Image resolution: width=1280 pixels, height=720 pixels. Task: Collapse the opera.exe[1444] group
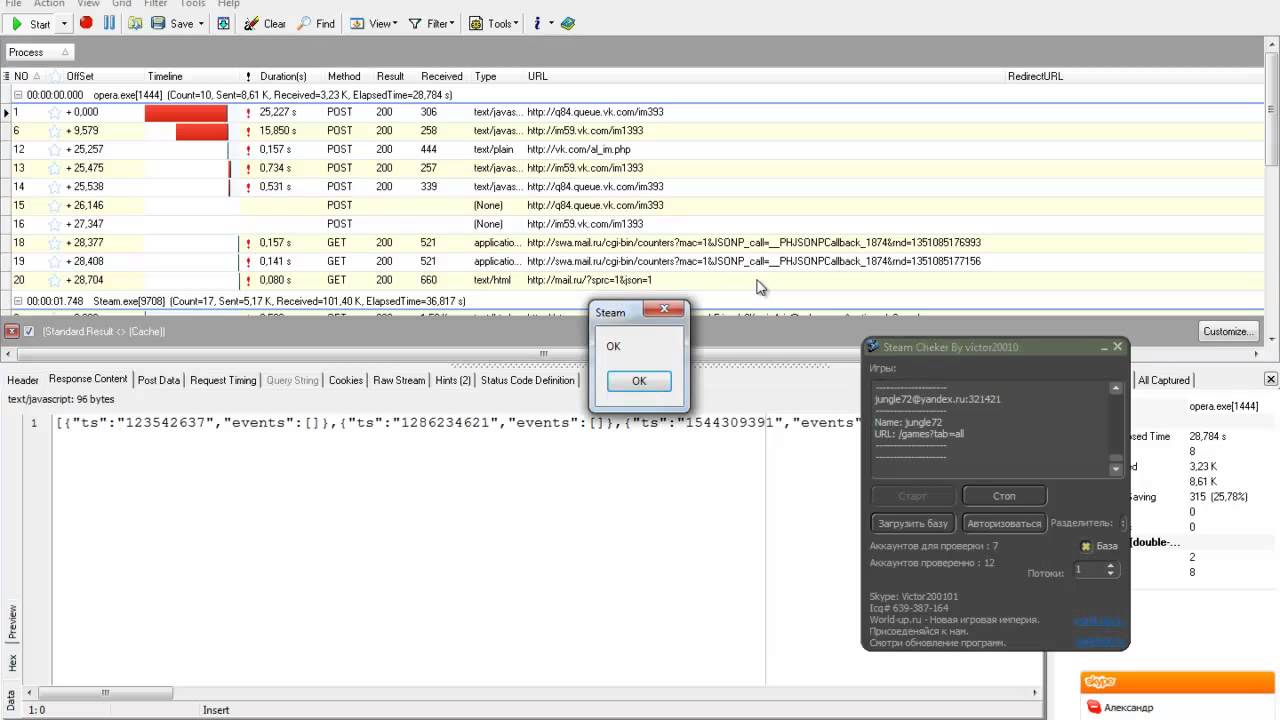[x=17, y=95]
